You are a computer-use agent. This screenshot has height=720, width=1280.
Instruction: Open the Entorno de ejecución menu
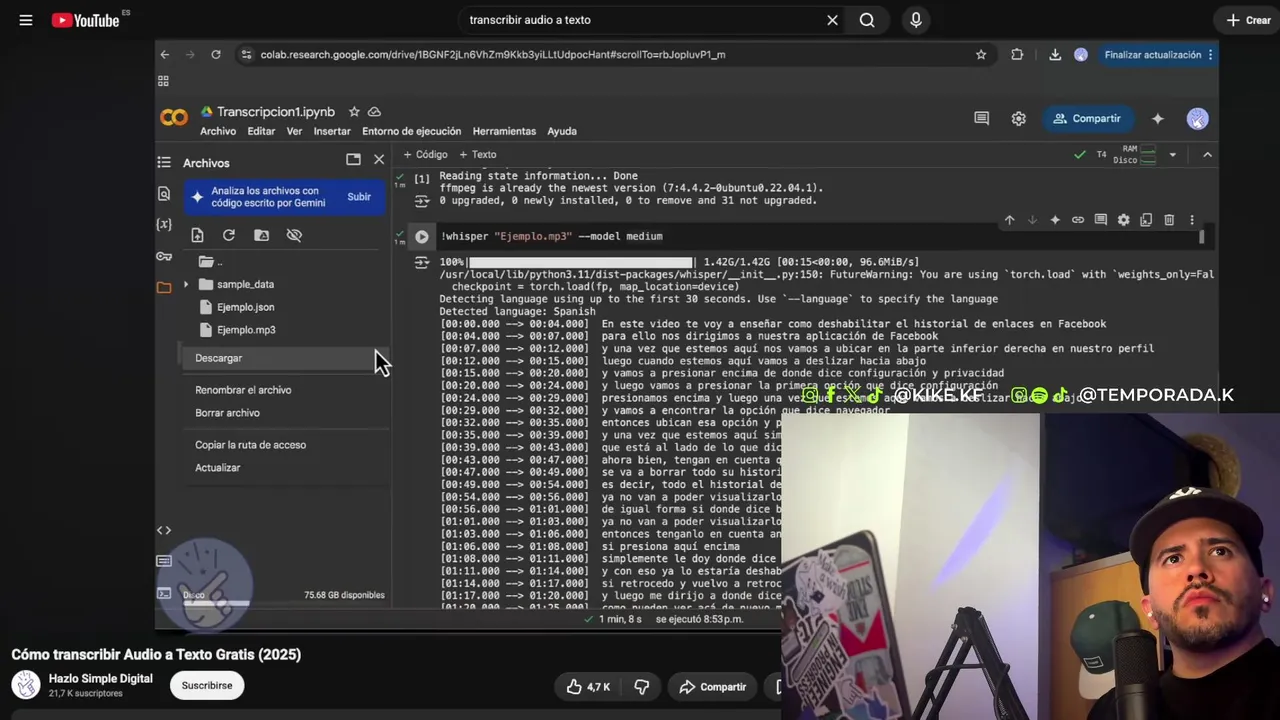point(411,131)
